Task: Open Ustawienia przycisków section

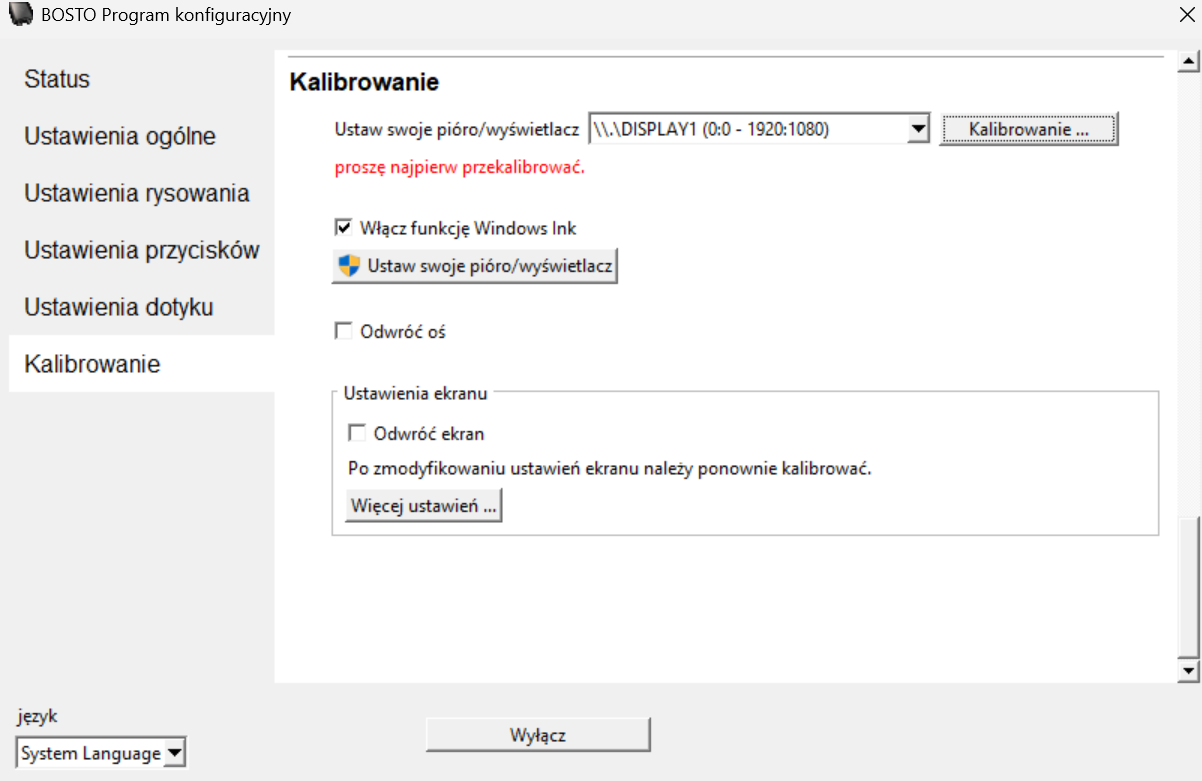Action: (x=142, y=251)
